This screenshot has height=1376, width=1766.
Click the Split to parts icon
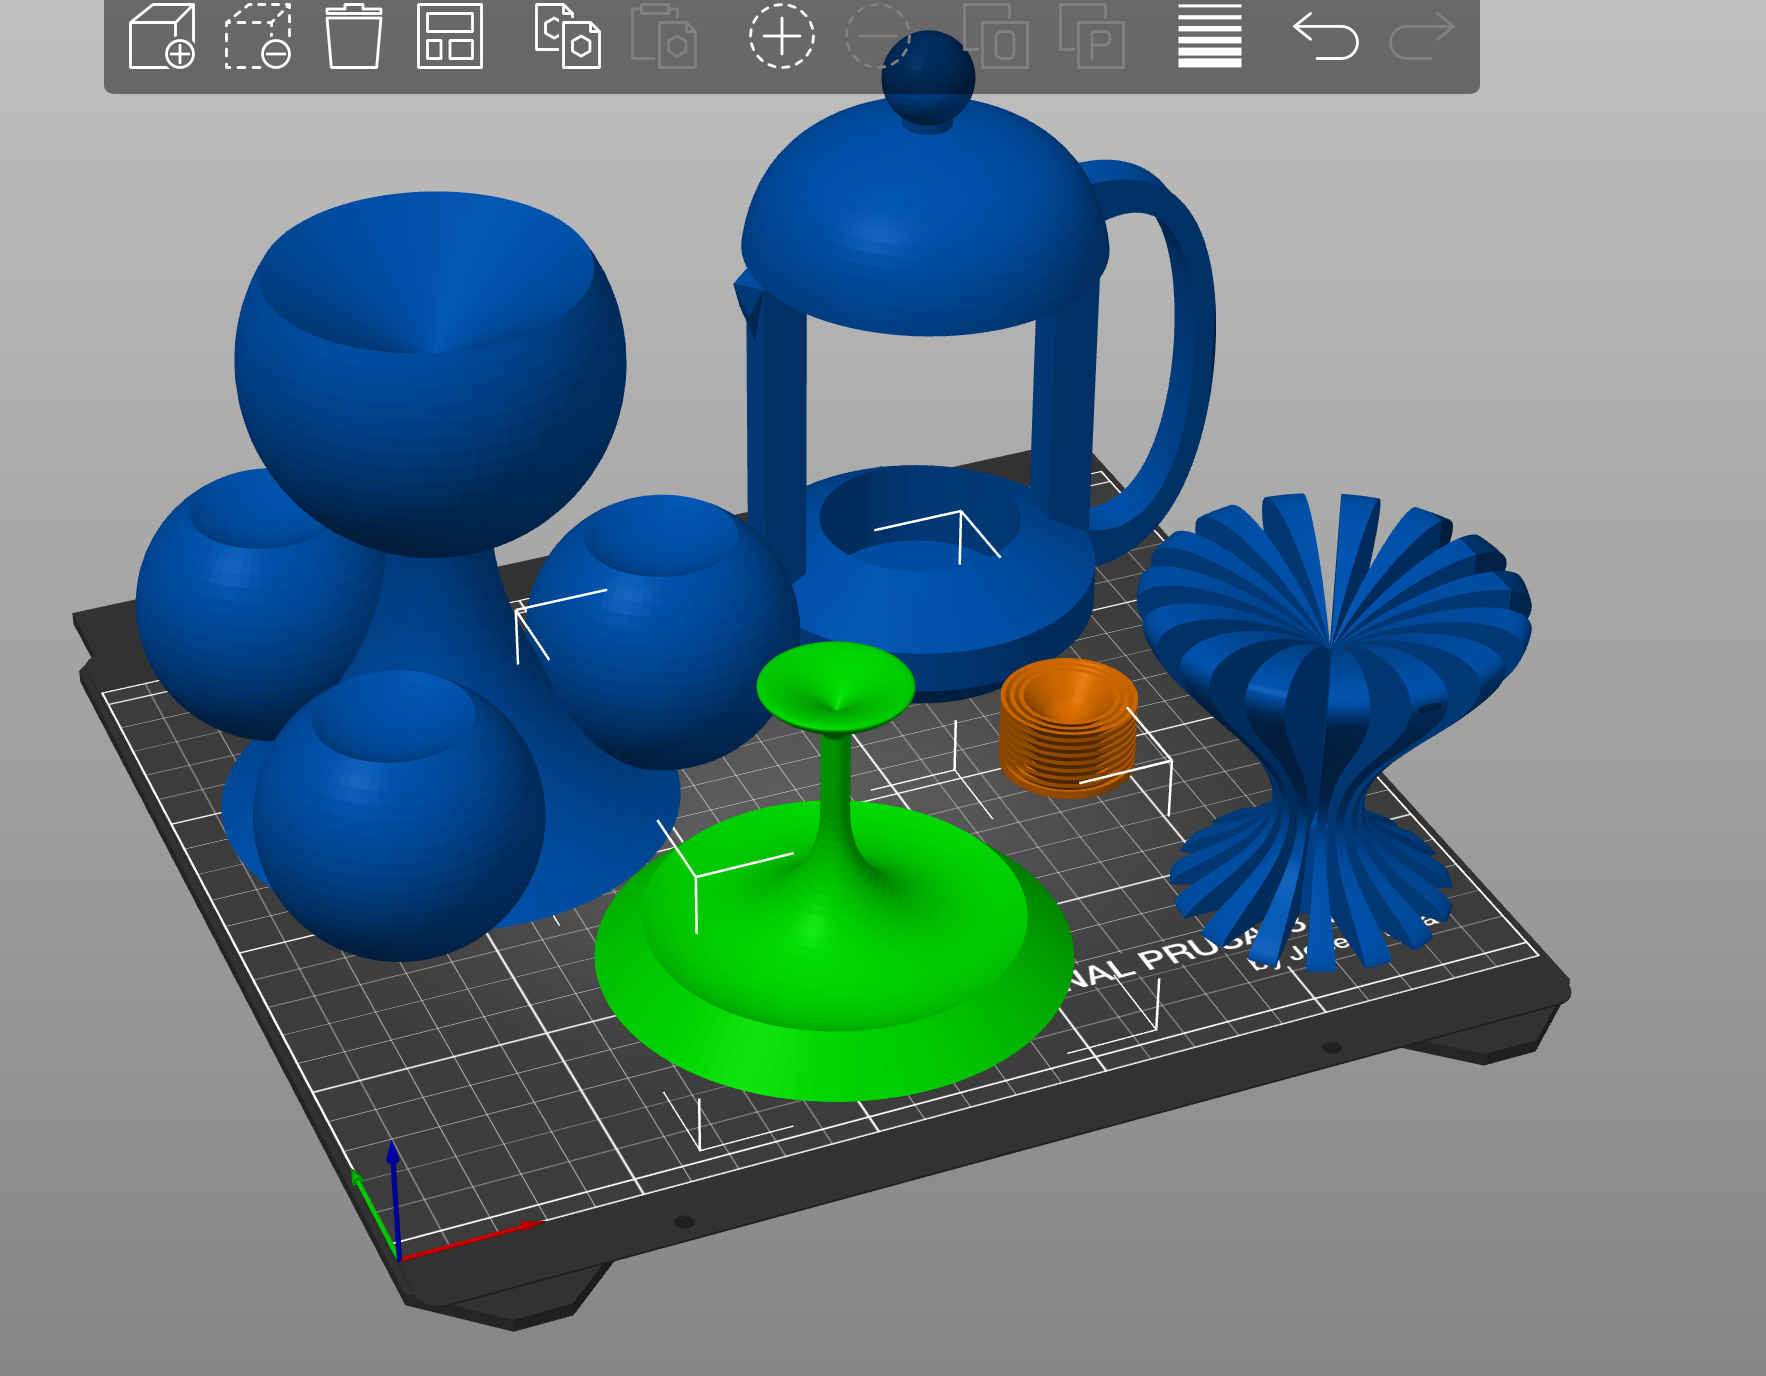point(1092,36)
